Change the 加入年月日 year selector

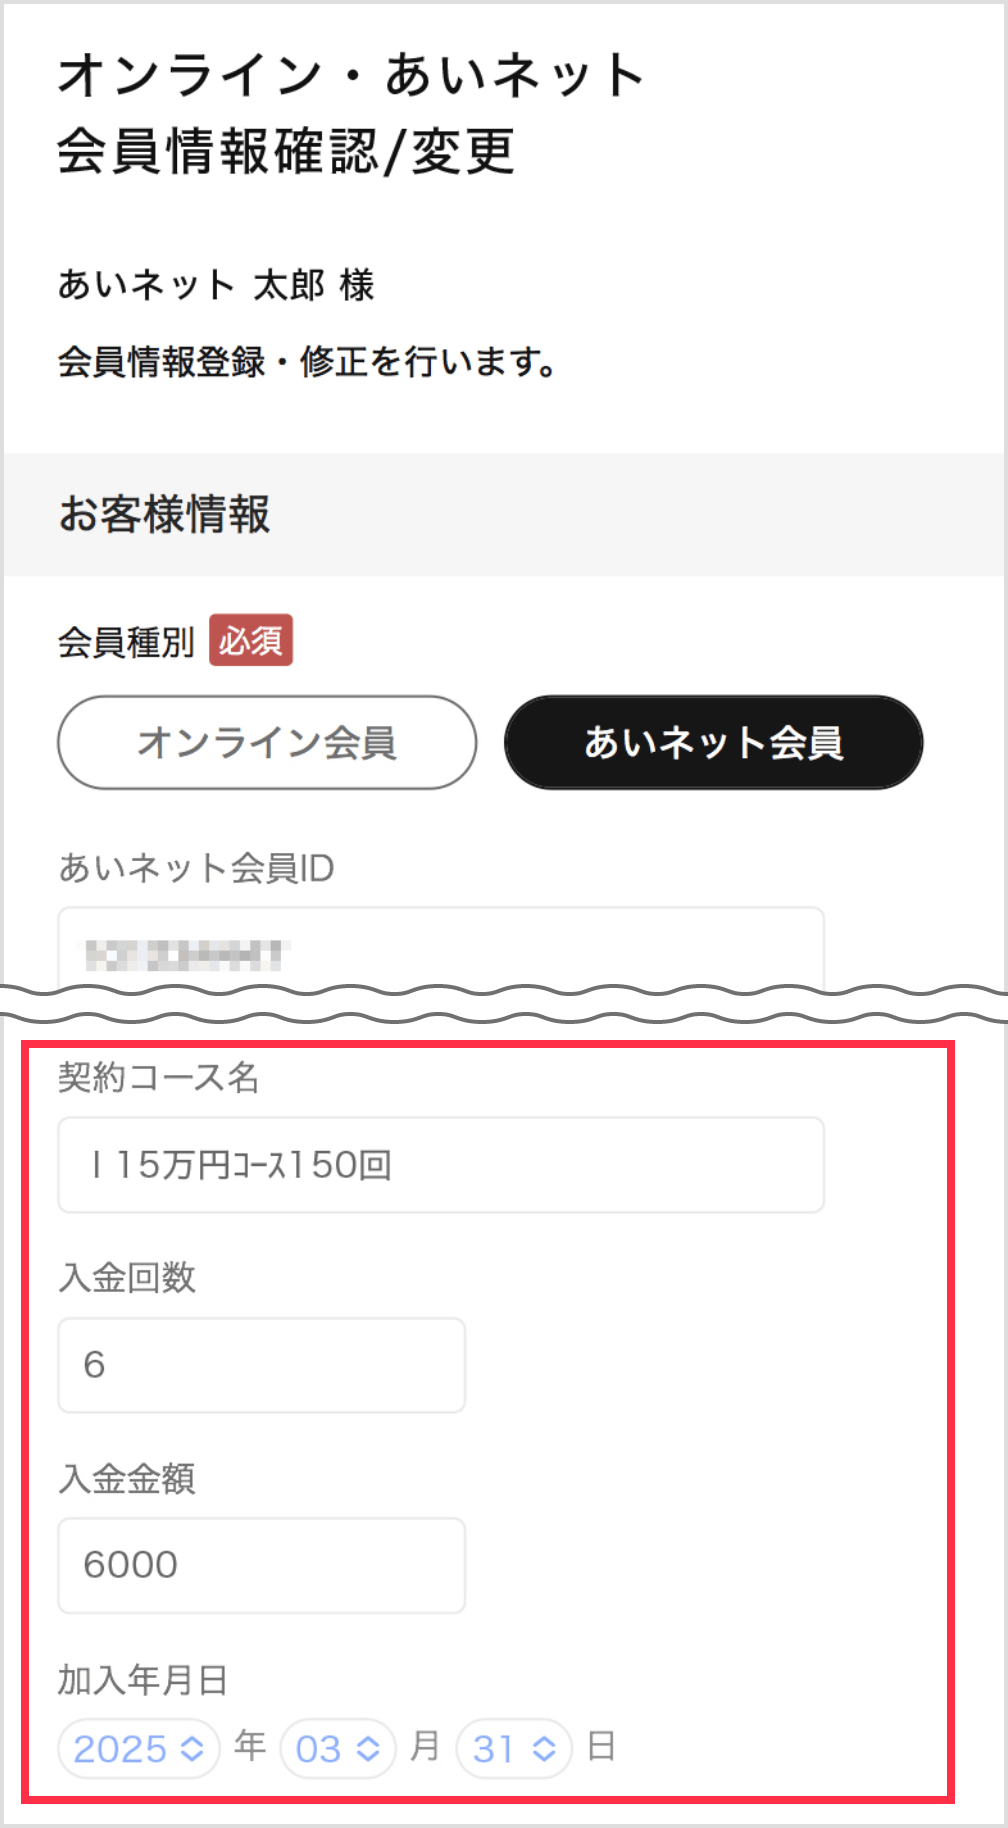[138, 1749]
